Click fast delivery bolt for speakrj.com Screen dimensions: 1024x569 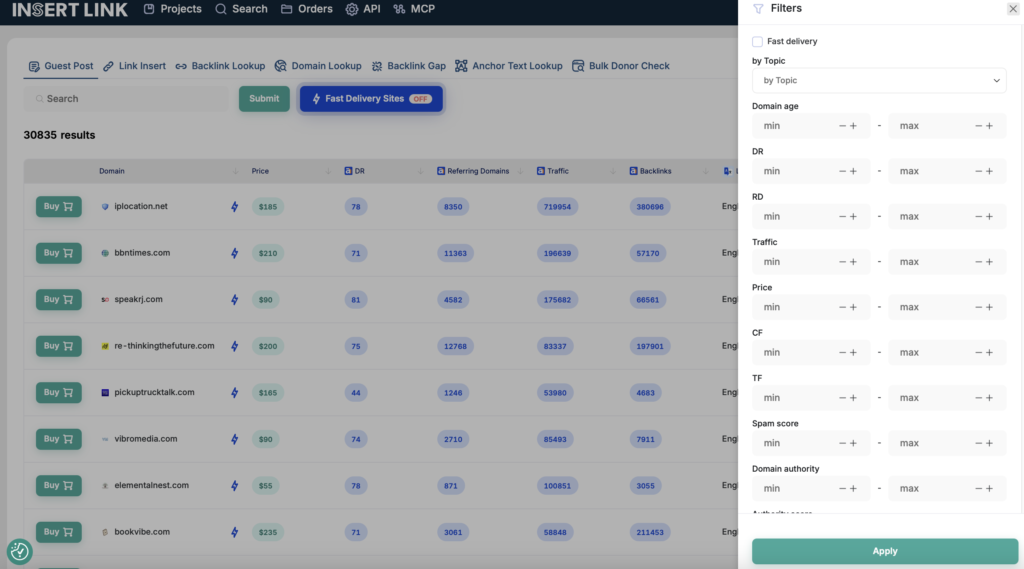point(234,300)
